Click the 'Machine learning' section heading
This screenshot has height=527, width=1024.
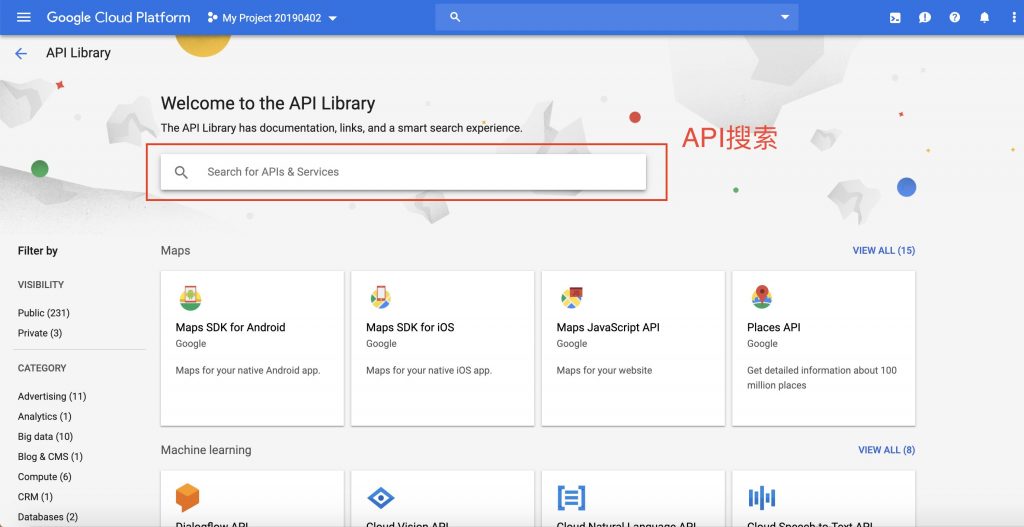[206, 450]
